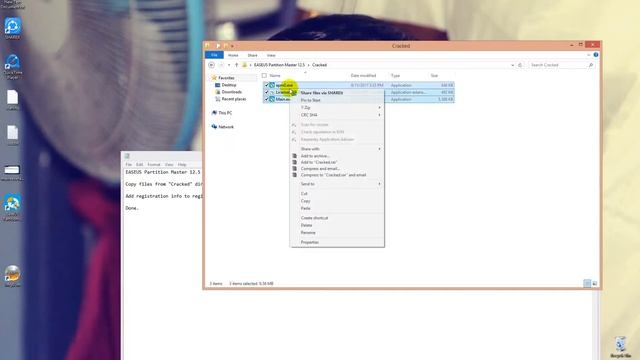The image size is (640, 360).
Task: Open the Recycle Bin on the desktop
Action: click(x=621, y=347)
